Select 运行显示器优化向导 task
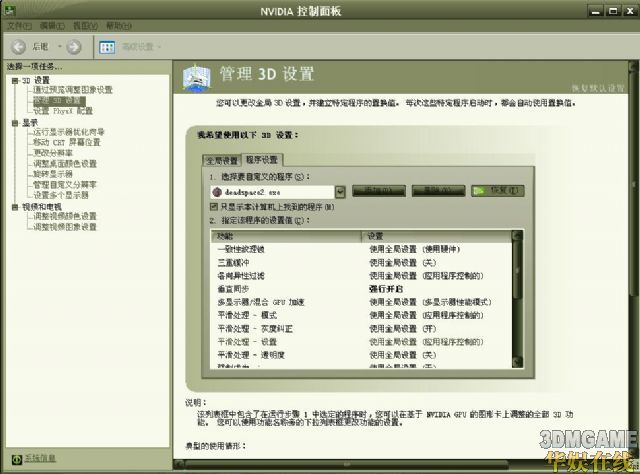The width and height of the screenshot is (640, 474). tap(69, 132)
